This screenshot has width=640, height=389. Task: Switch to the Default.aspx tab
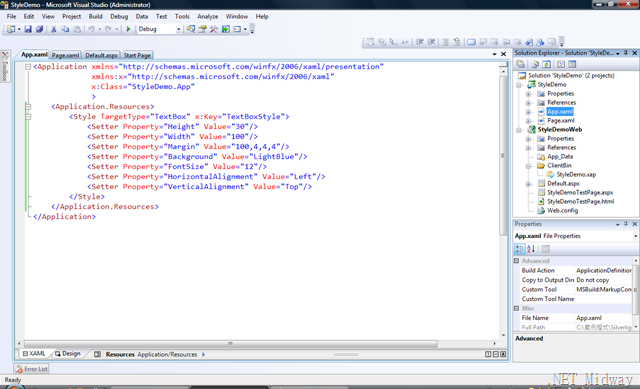[101, 56]
